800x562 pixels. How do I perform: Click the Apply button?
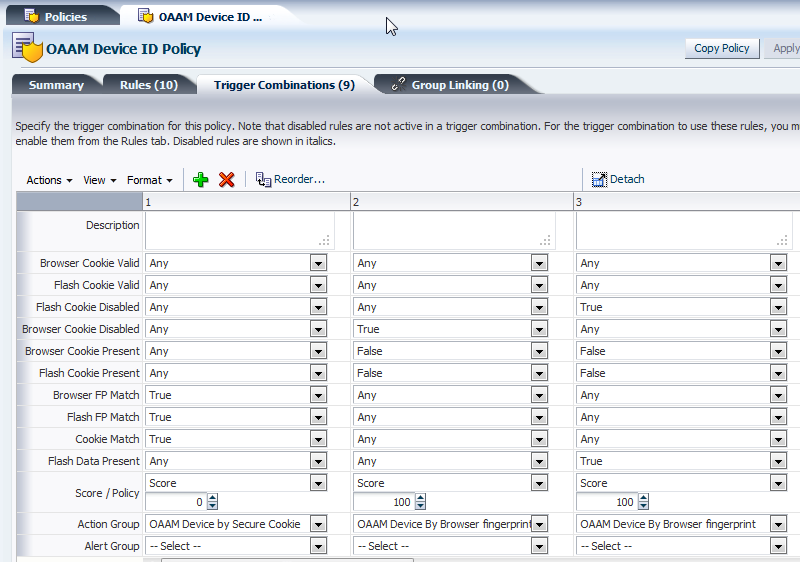click(x=784, y=48)
